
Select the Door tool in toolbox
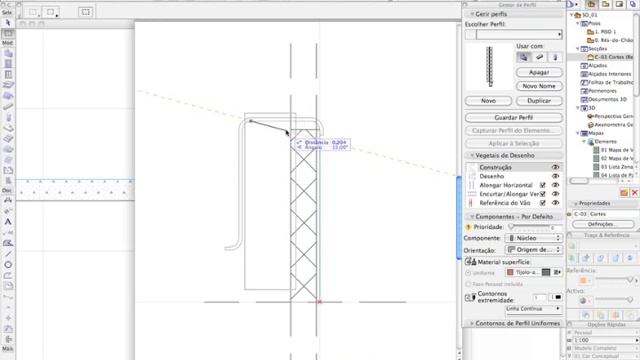coord(8,64)
